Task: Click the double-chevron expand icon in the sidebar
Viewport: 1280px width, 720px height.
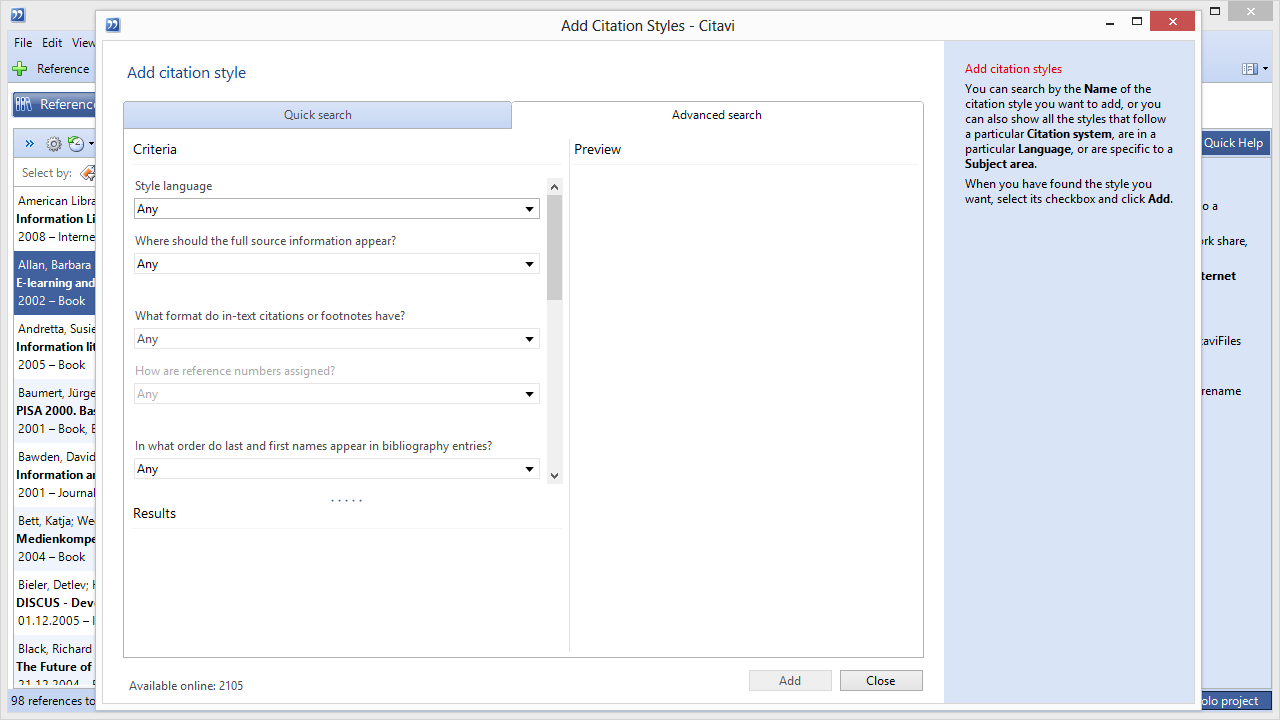Action: (x=28, y=143)
